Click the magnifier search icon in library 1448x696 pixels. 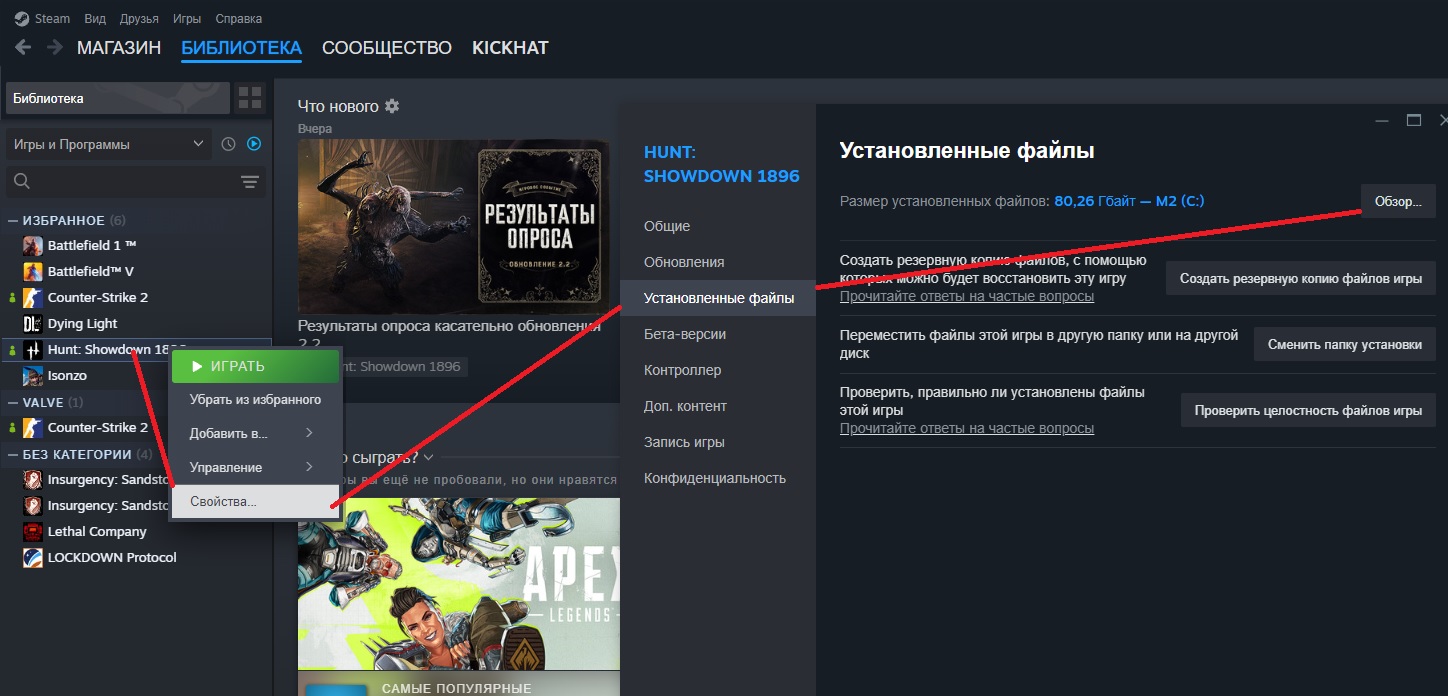[x=22, y=181]
